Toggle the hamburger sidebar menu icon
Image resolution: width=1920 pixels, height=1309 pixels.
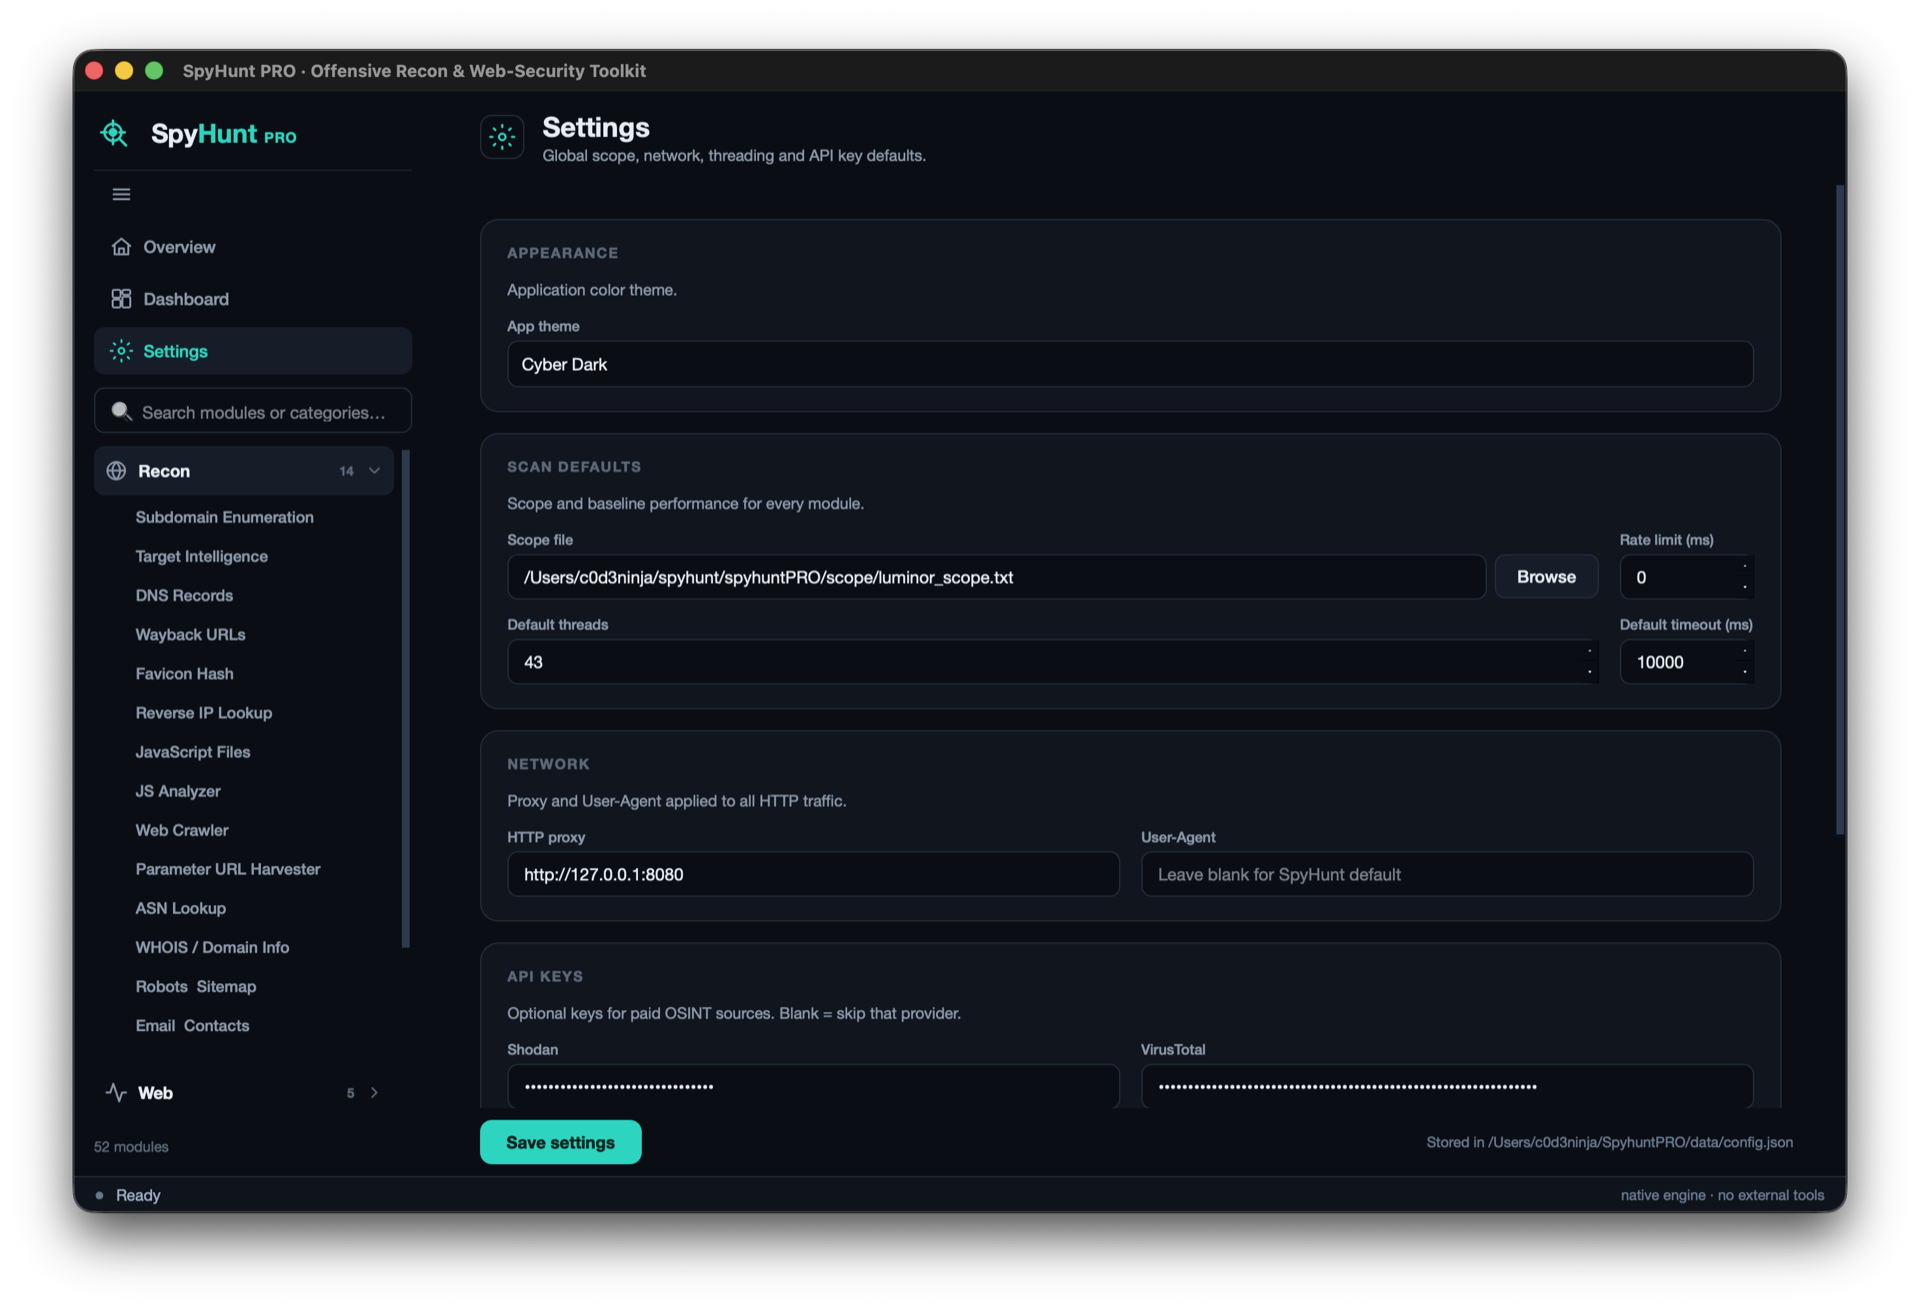click(121, 194)
